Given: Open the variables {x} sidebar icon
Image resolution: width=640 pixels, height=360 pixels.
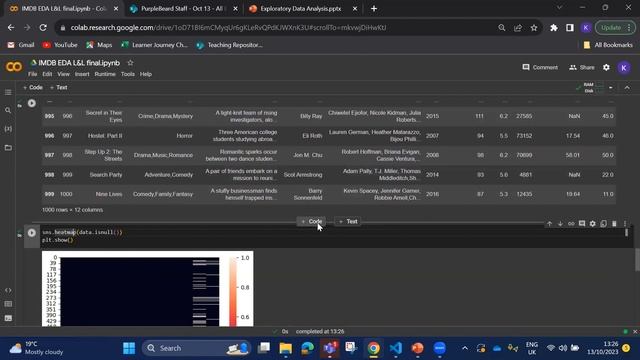Looking at the screenshot, I should (8, 129).
